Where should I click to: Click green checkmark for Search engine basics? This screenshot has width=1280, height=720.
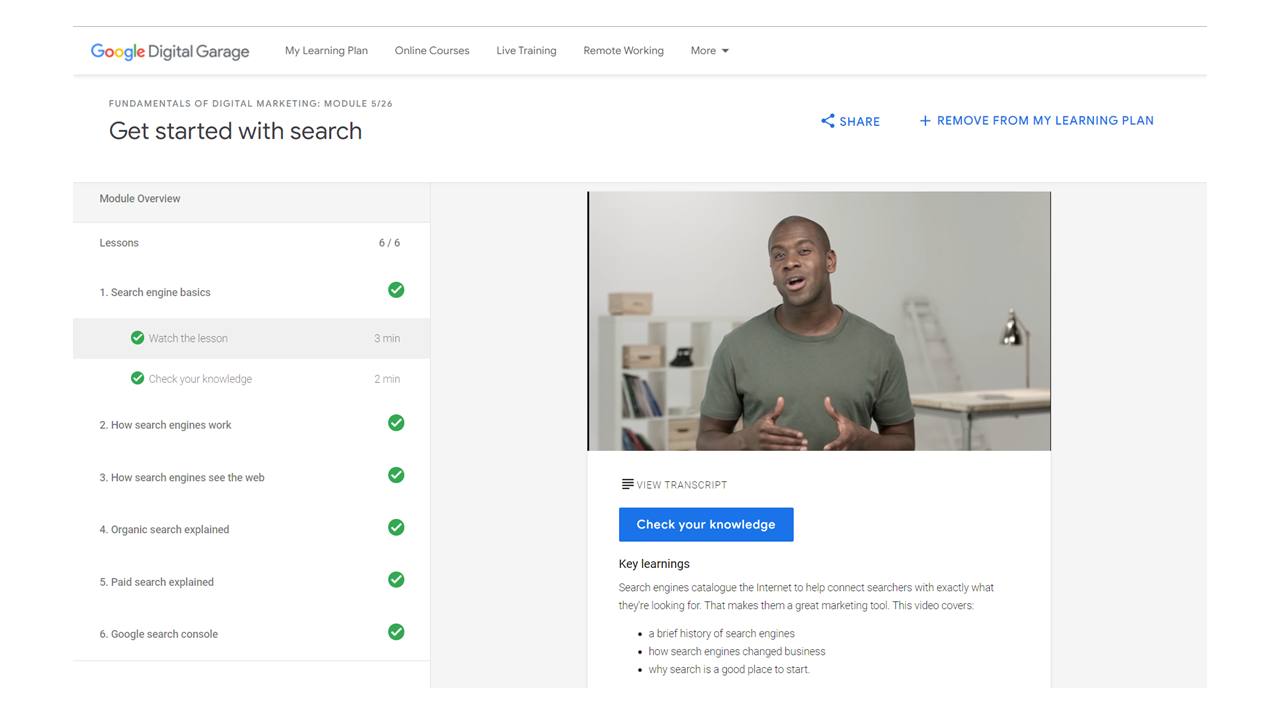pos(396,290)
